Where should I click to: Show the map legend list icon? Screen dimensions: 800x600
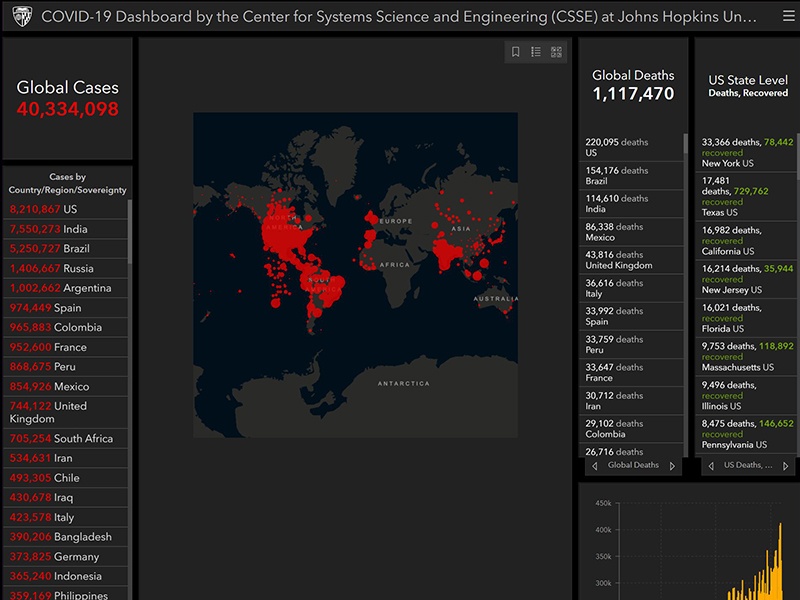(536, 52)
